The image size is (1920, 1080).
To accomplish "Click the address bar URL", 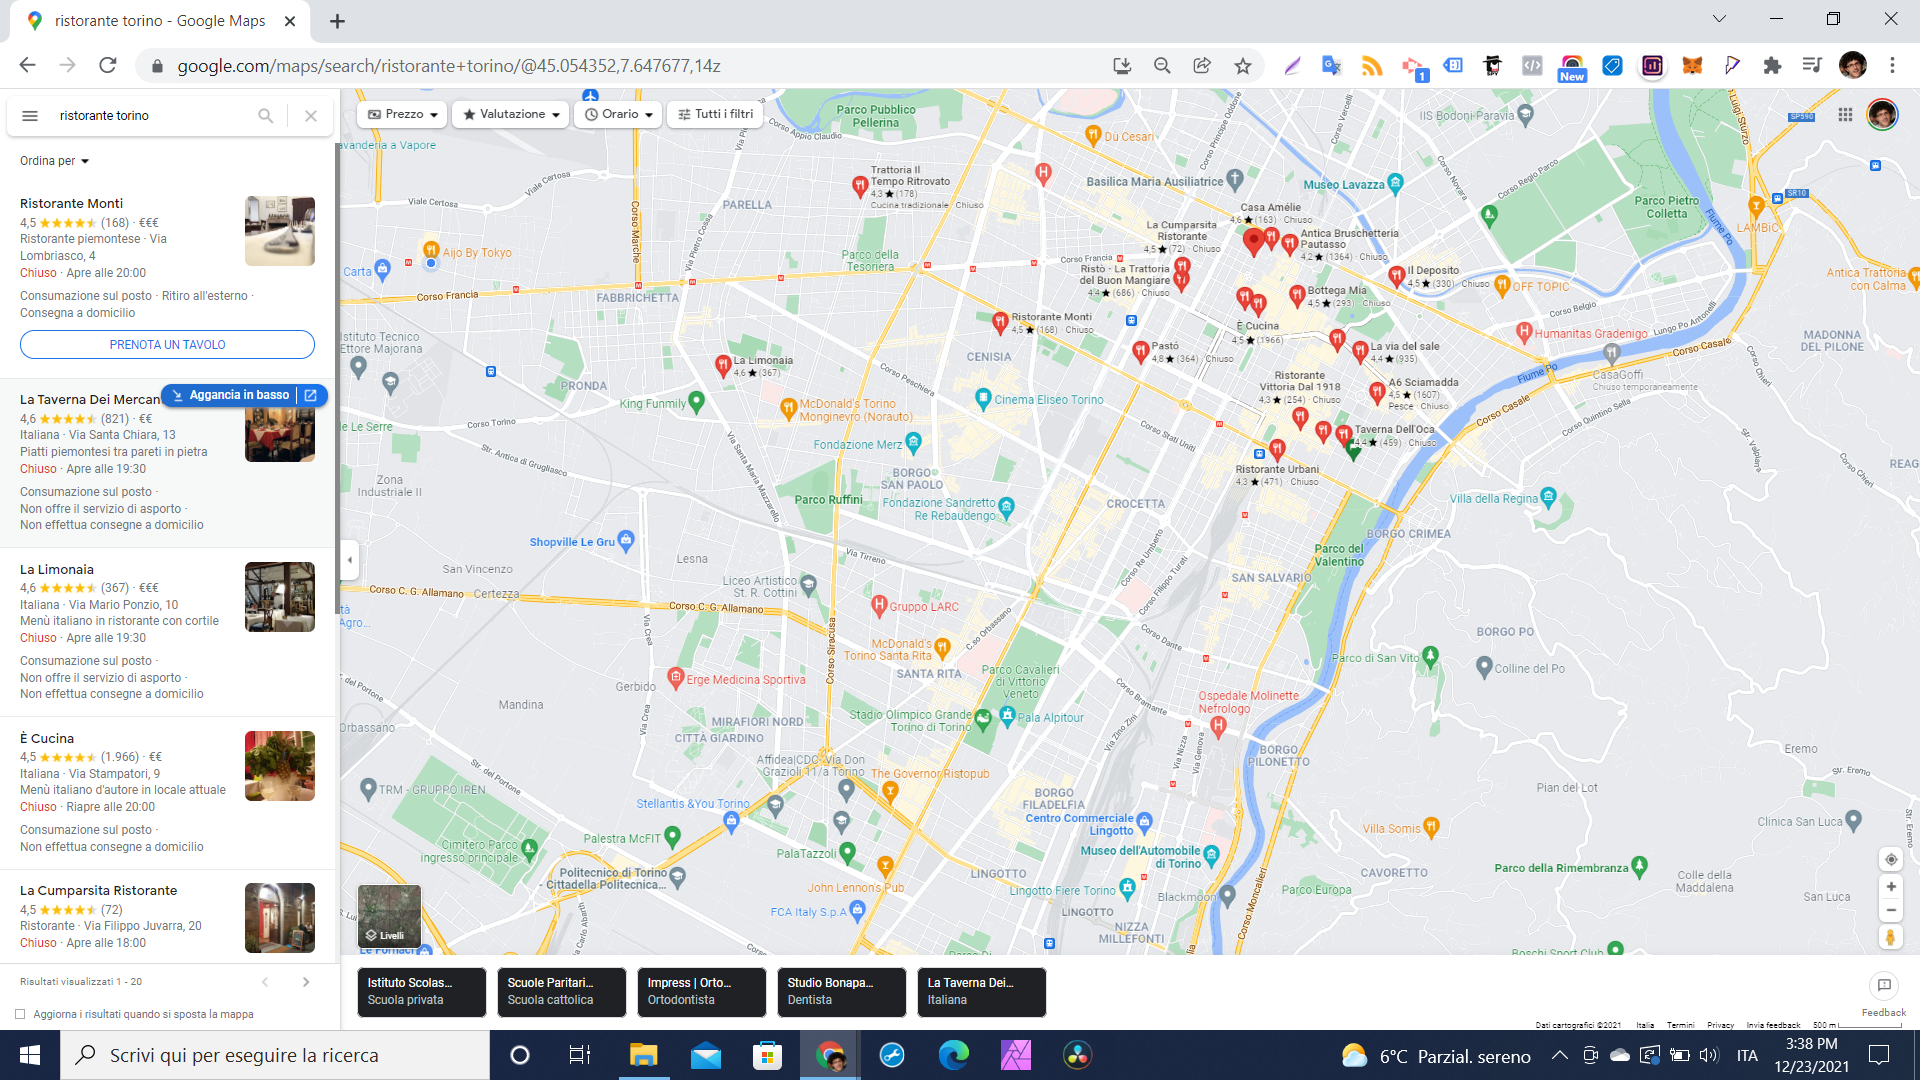I will pos(449,66).
